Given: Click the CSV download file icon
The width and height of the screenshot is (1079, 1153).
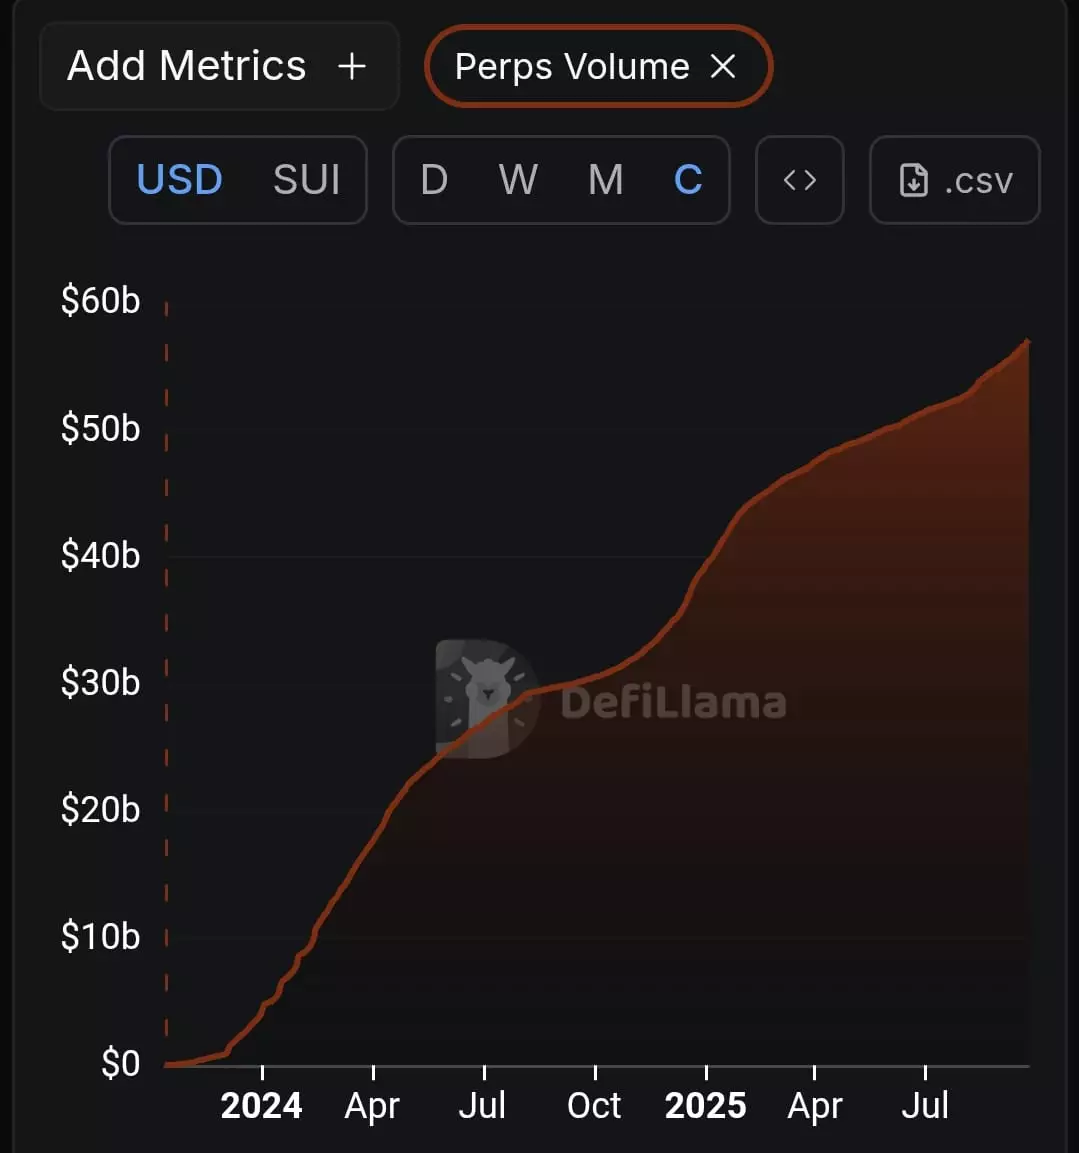Looking at the screenshot, I should pyautogui.click(x=914, y=181).
